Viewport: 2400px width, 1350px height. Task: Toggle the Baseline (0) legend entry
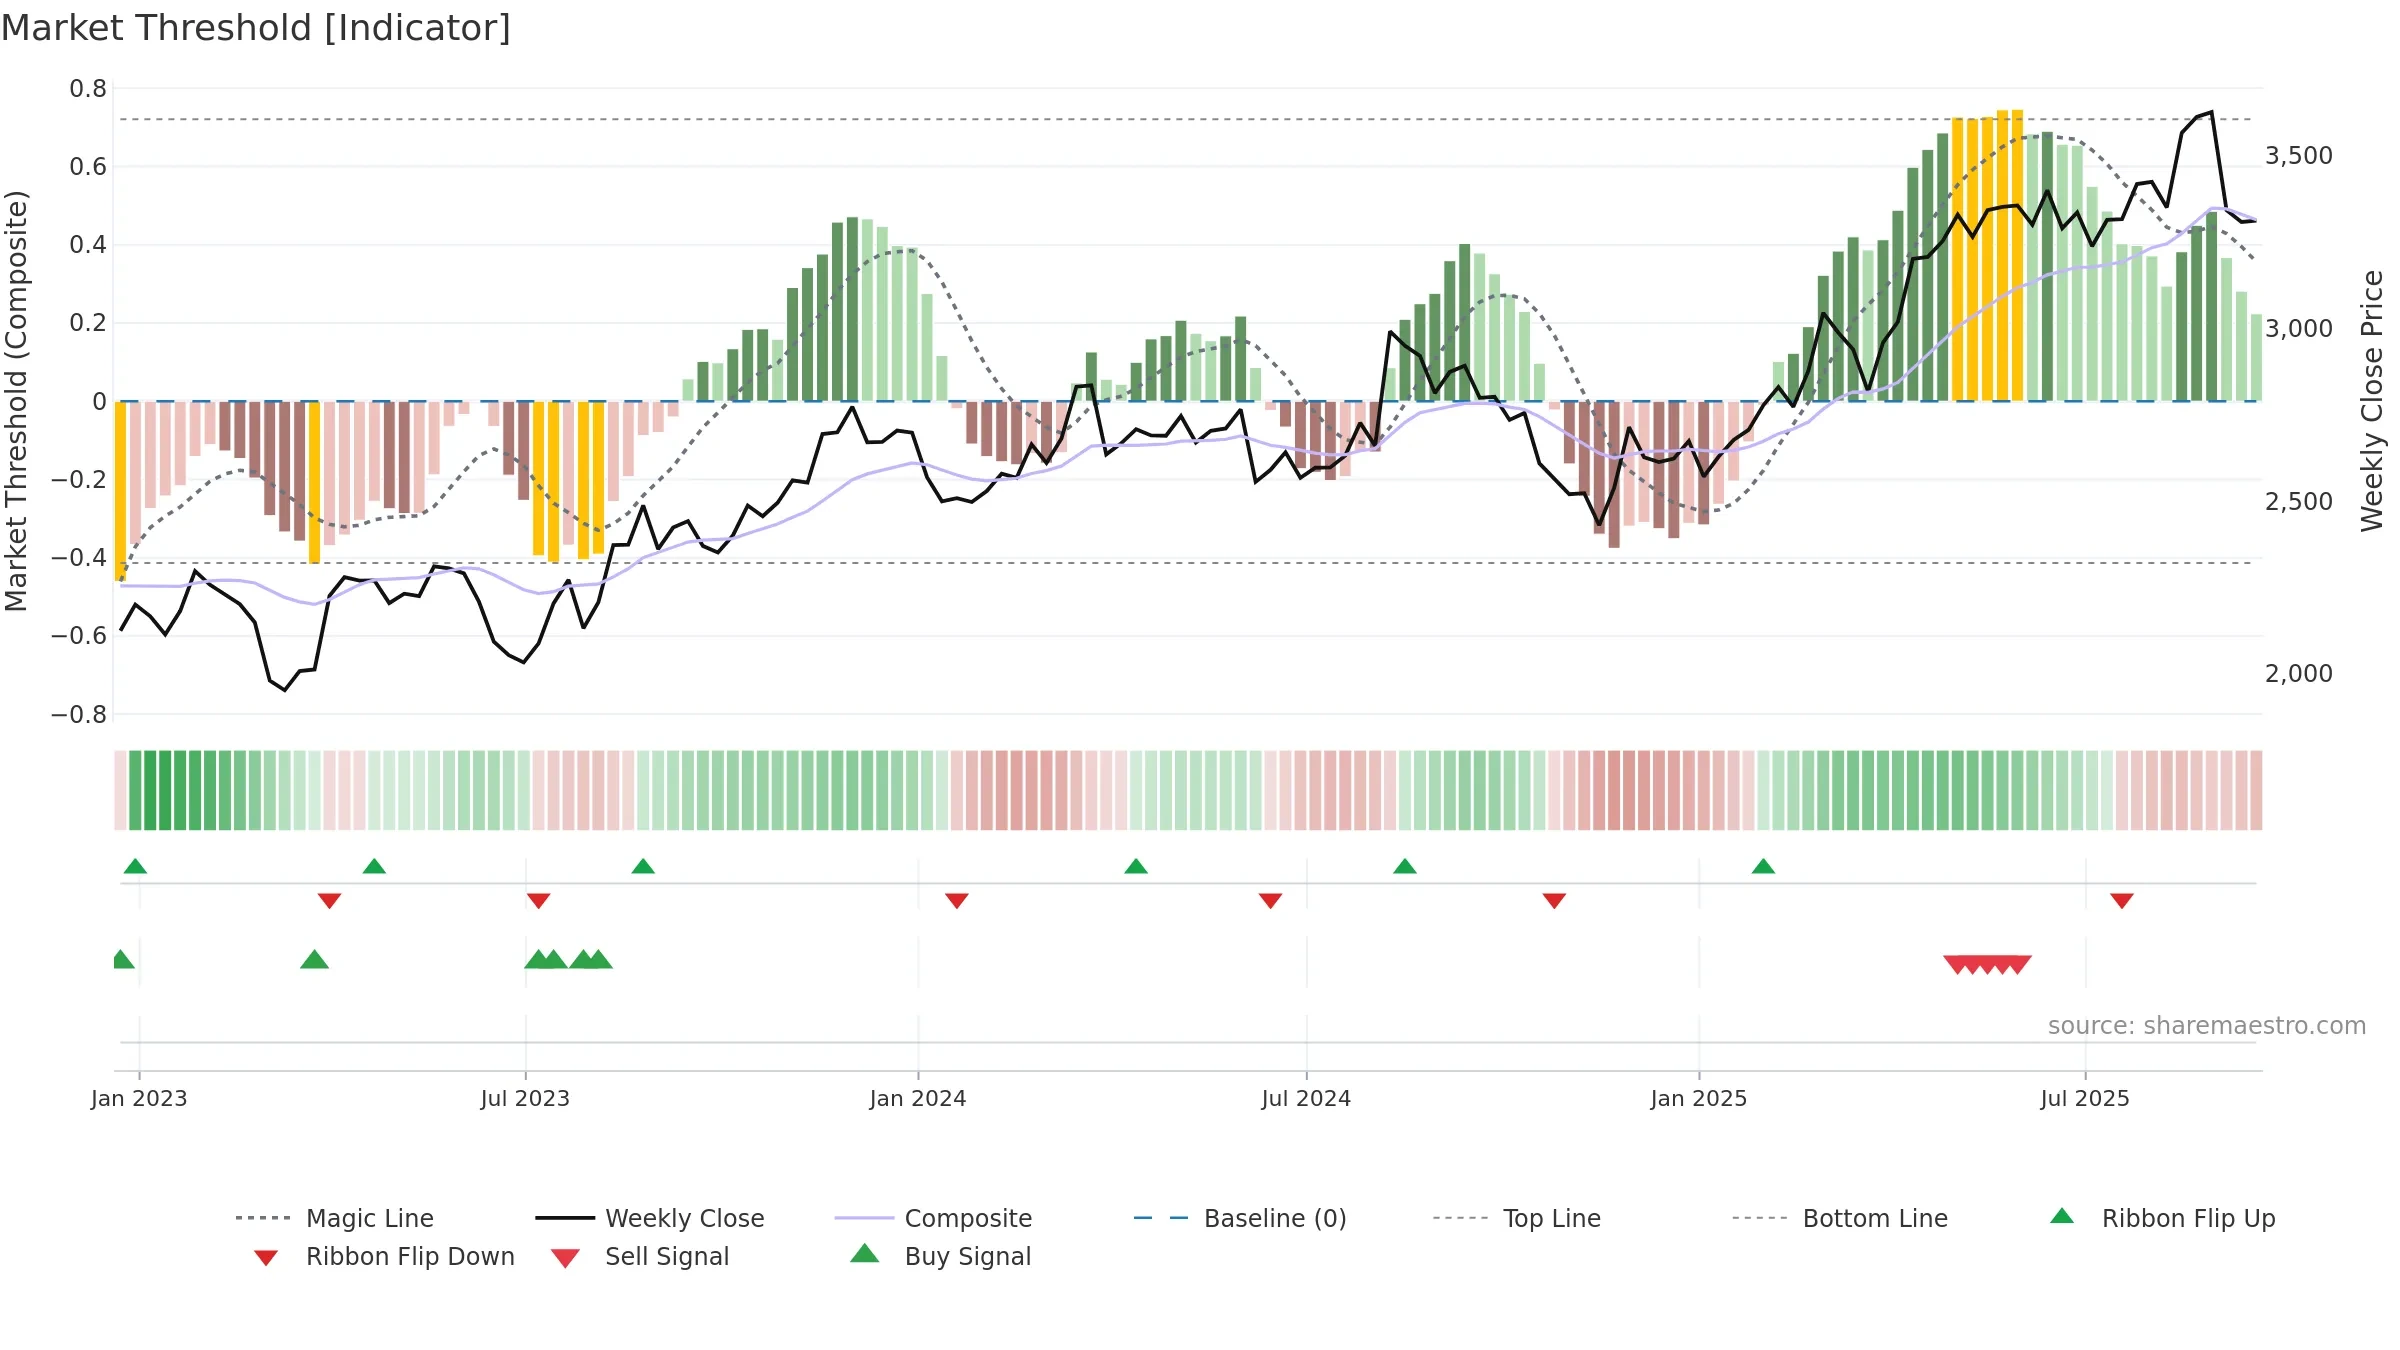[1240, 1218]
